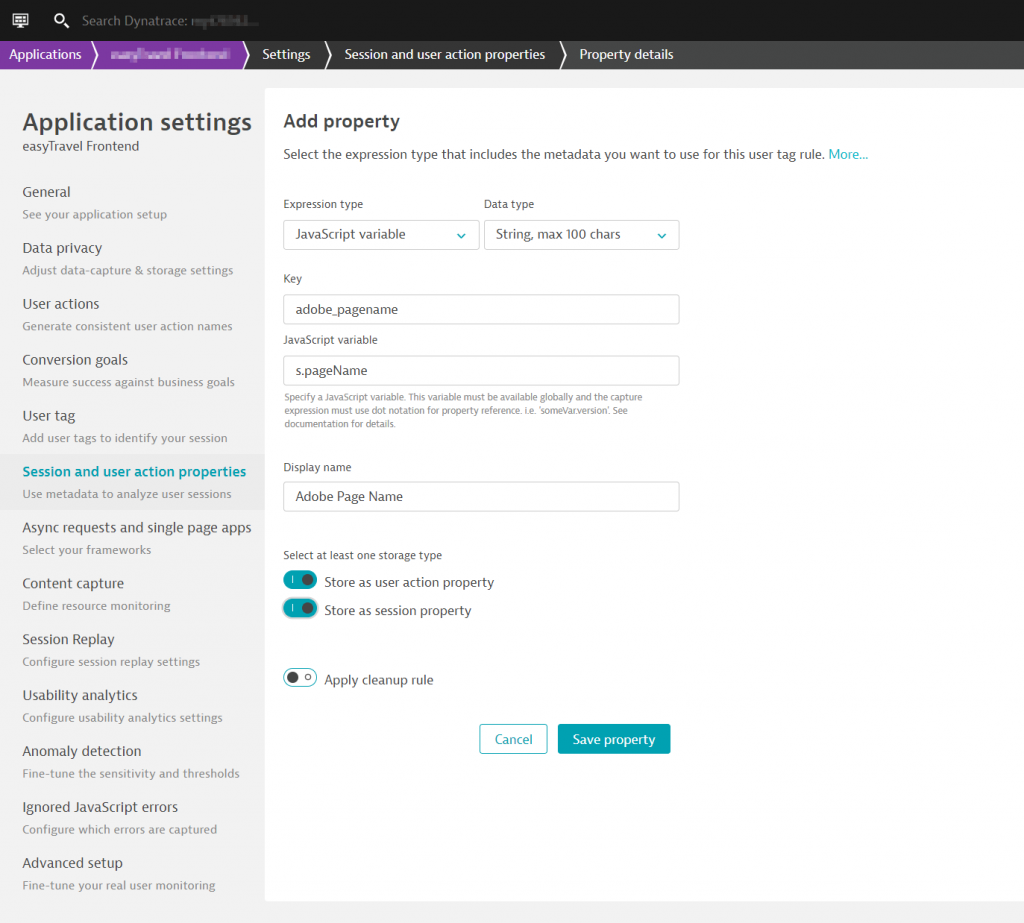1024x923 pixels.
Task: Go to Conversion goals settings
Action: tap(74, 359)
